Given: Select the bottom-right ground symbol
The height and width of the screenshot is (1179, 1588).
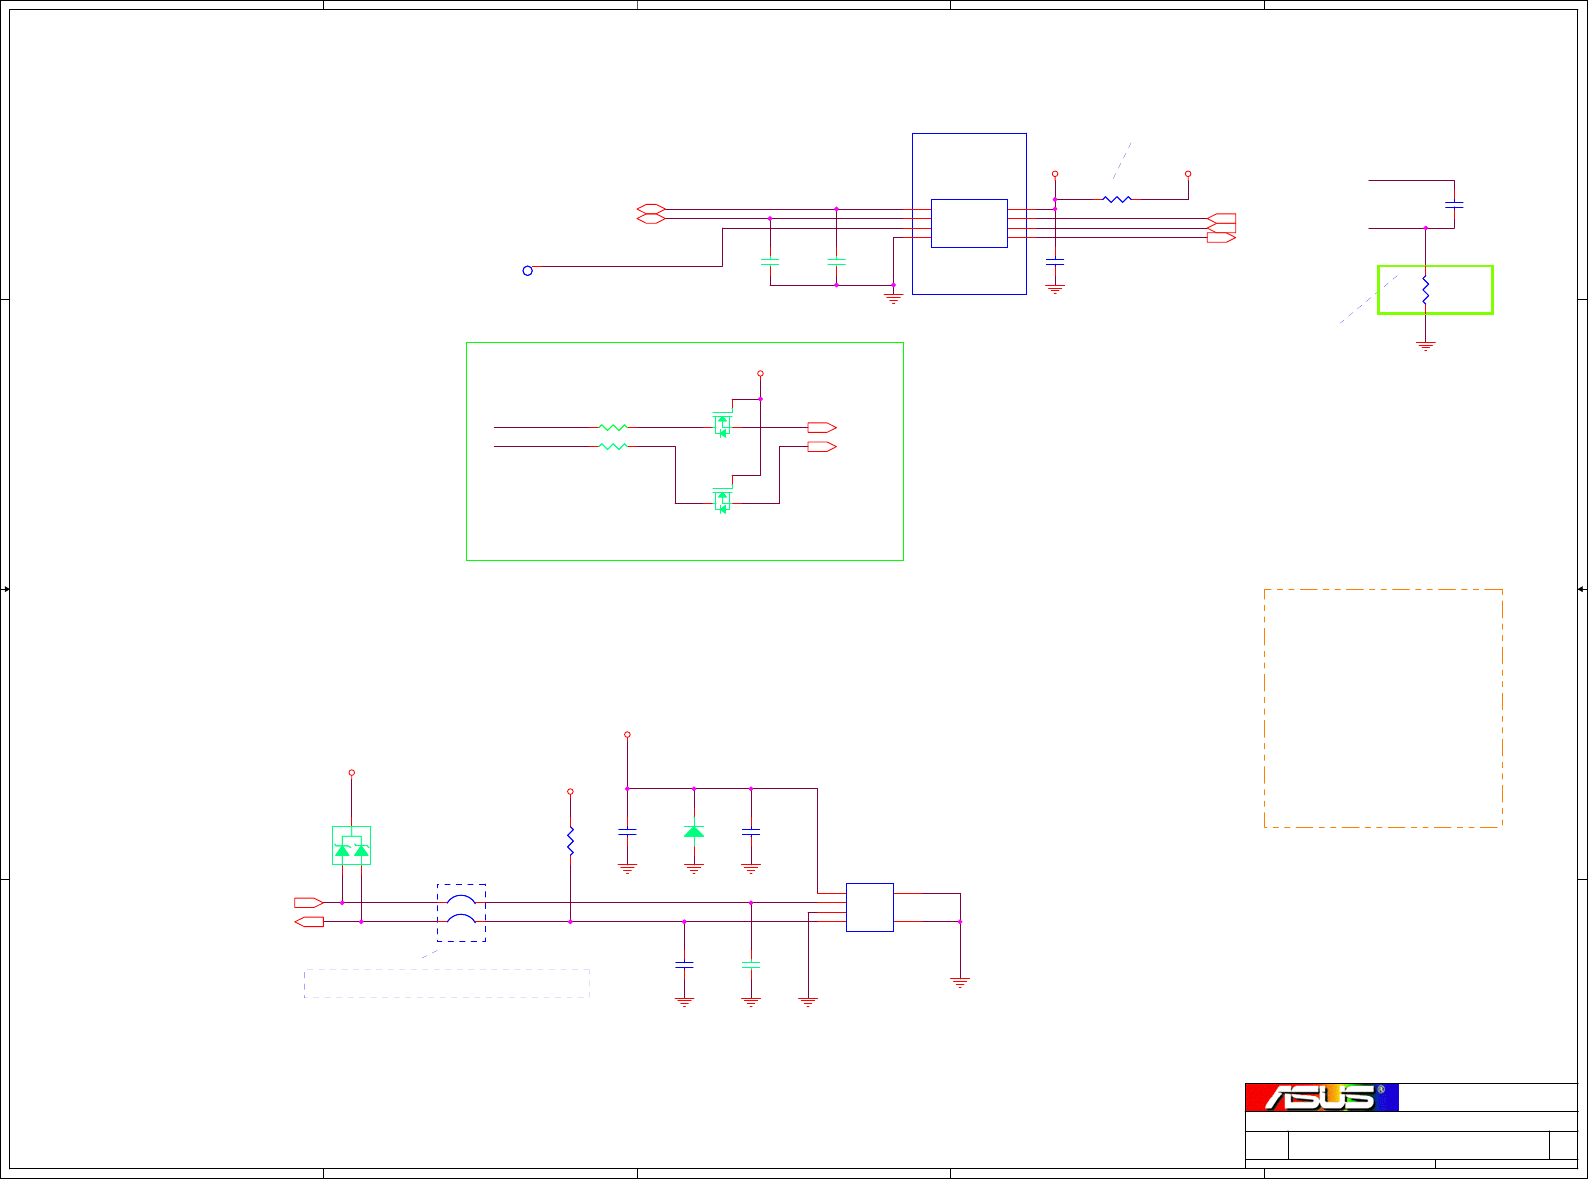Looking at the screenshot, I should [x=960, y=983].
